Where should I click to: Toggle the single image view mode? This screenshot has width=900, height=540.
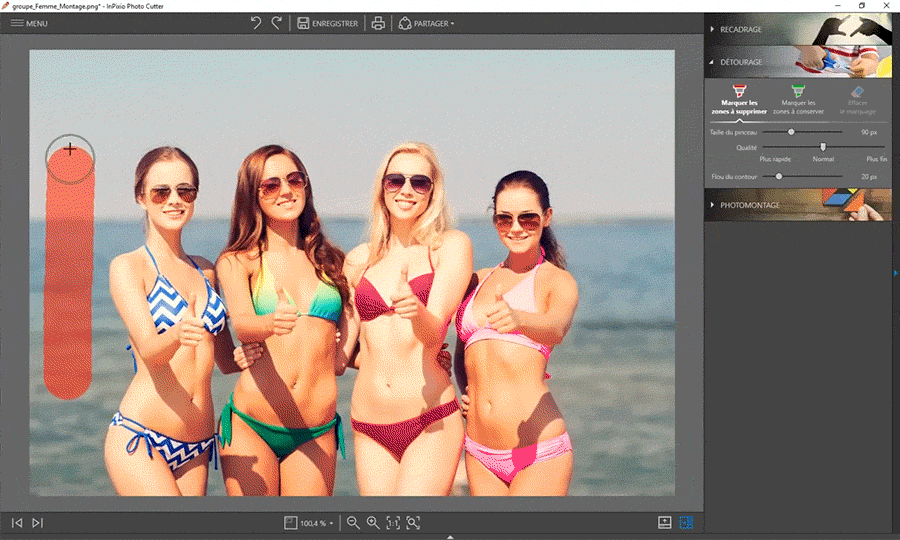click(x=664, y=522)
